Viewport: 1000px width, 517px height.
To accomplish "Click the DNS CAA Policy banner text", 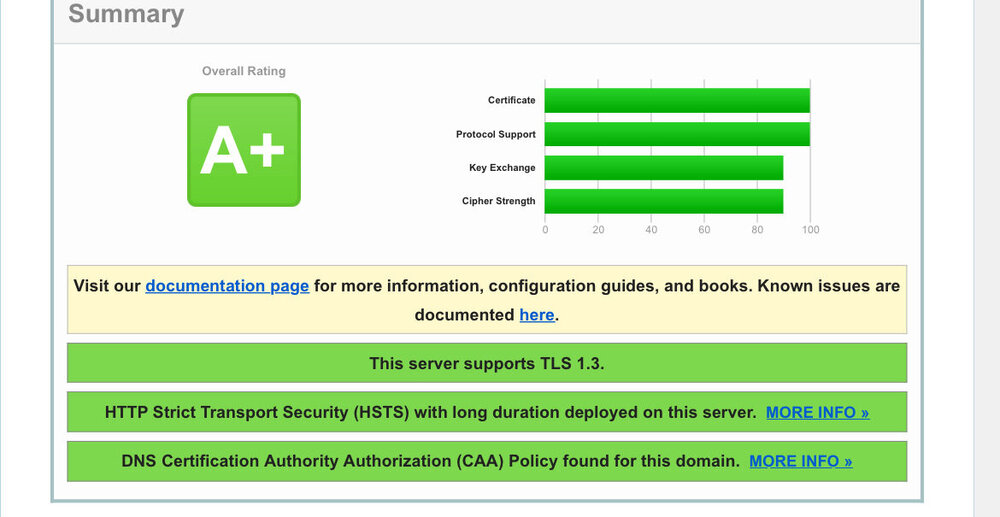I will coord(430,461).
